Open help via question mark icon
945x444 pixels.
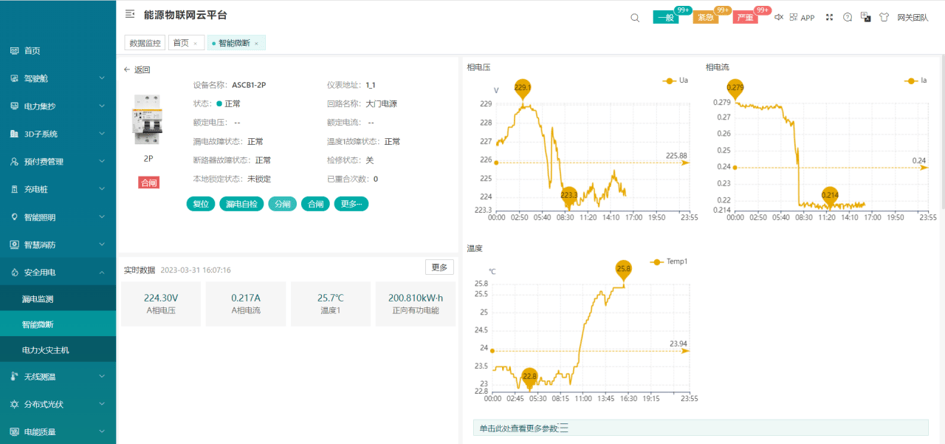click(x=848, y=17)
